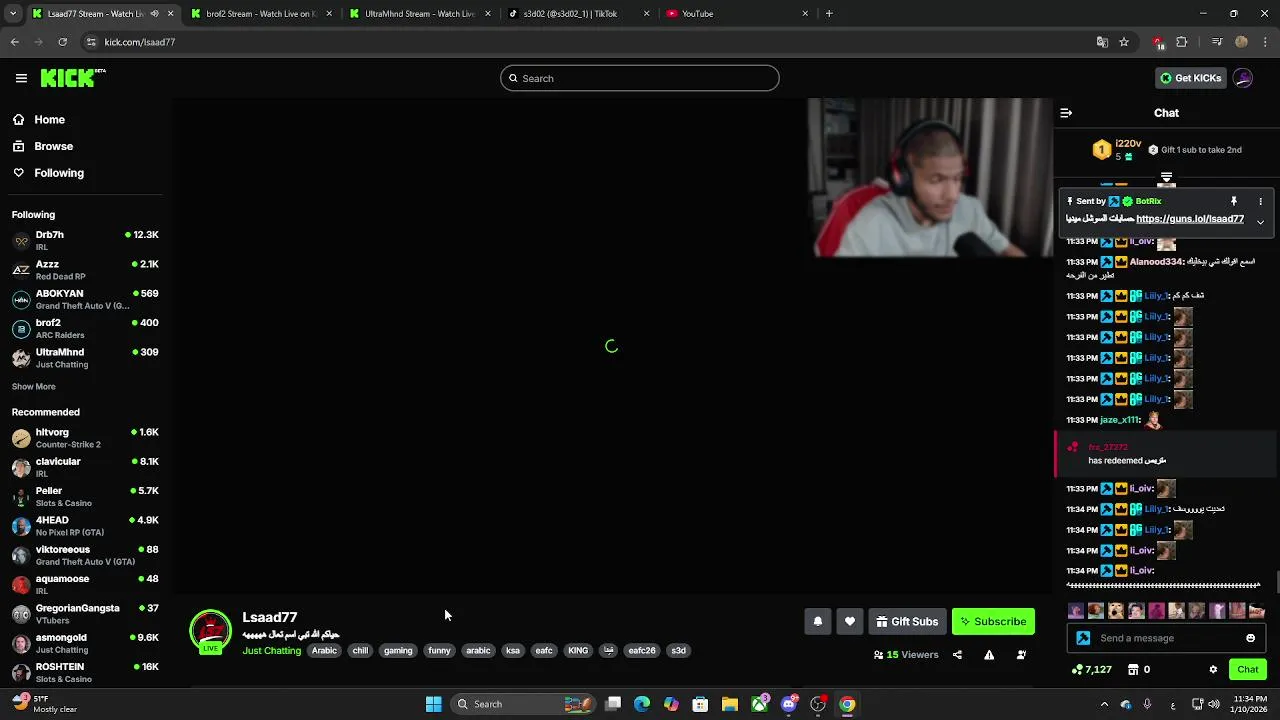Open the hltvorg recommended channel
1280x720 pixels.
(85, 438)
